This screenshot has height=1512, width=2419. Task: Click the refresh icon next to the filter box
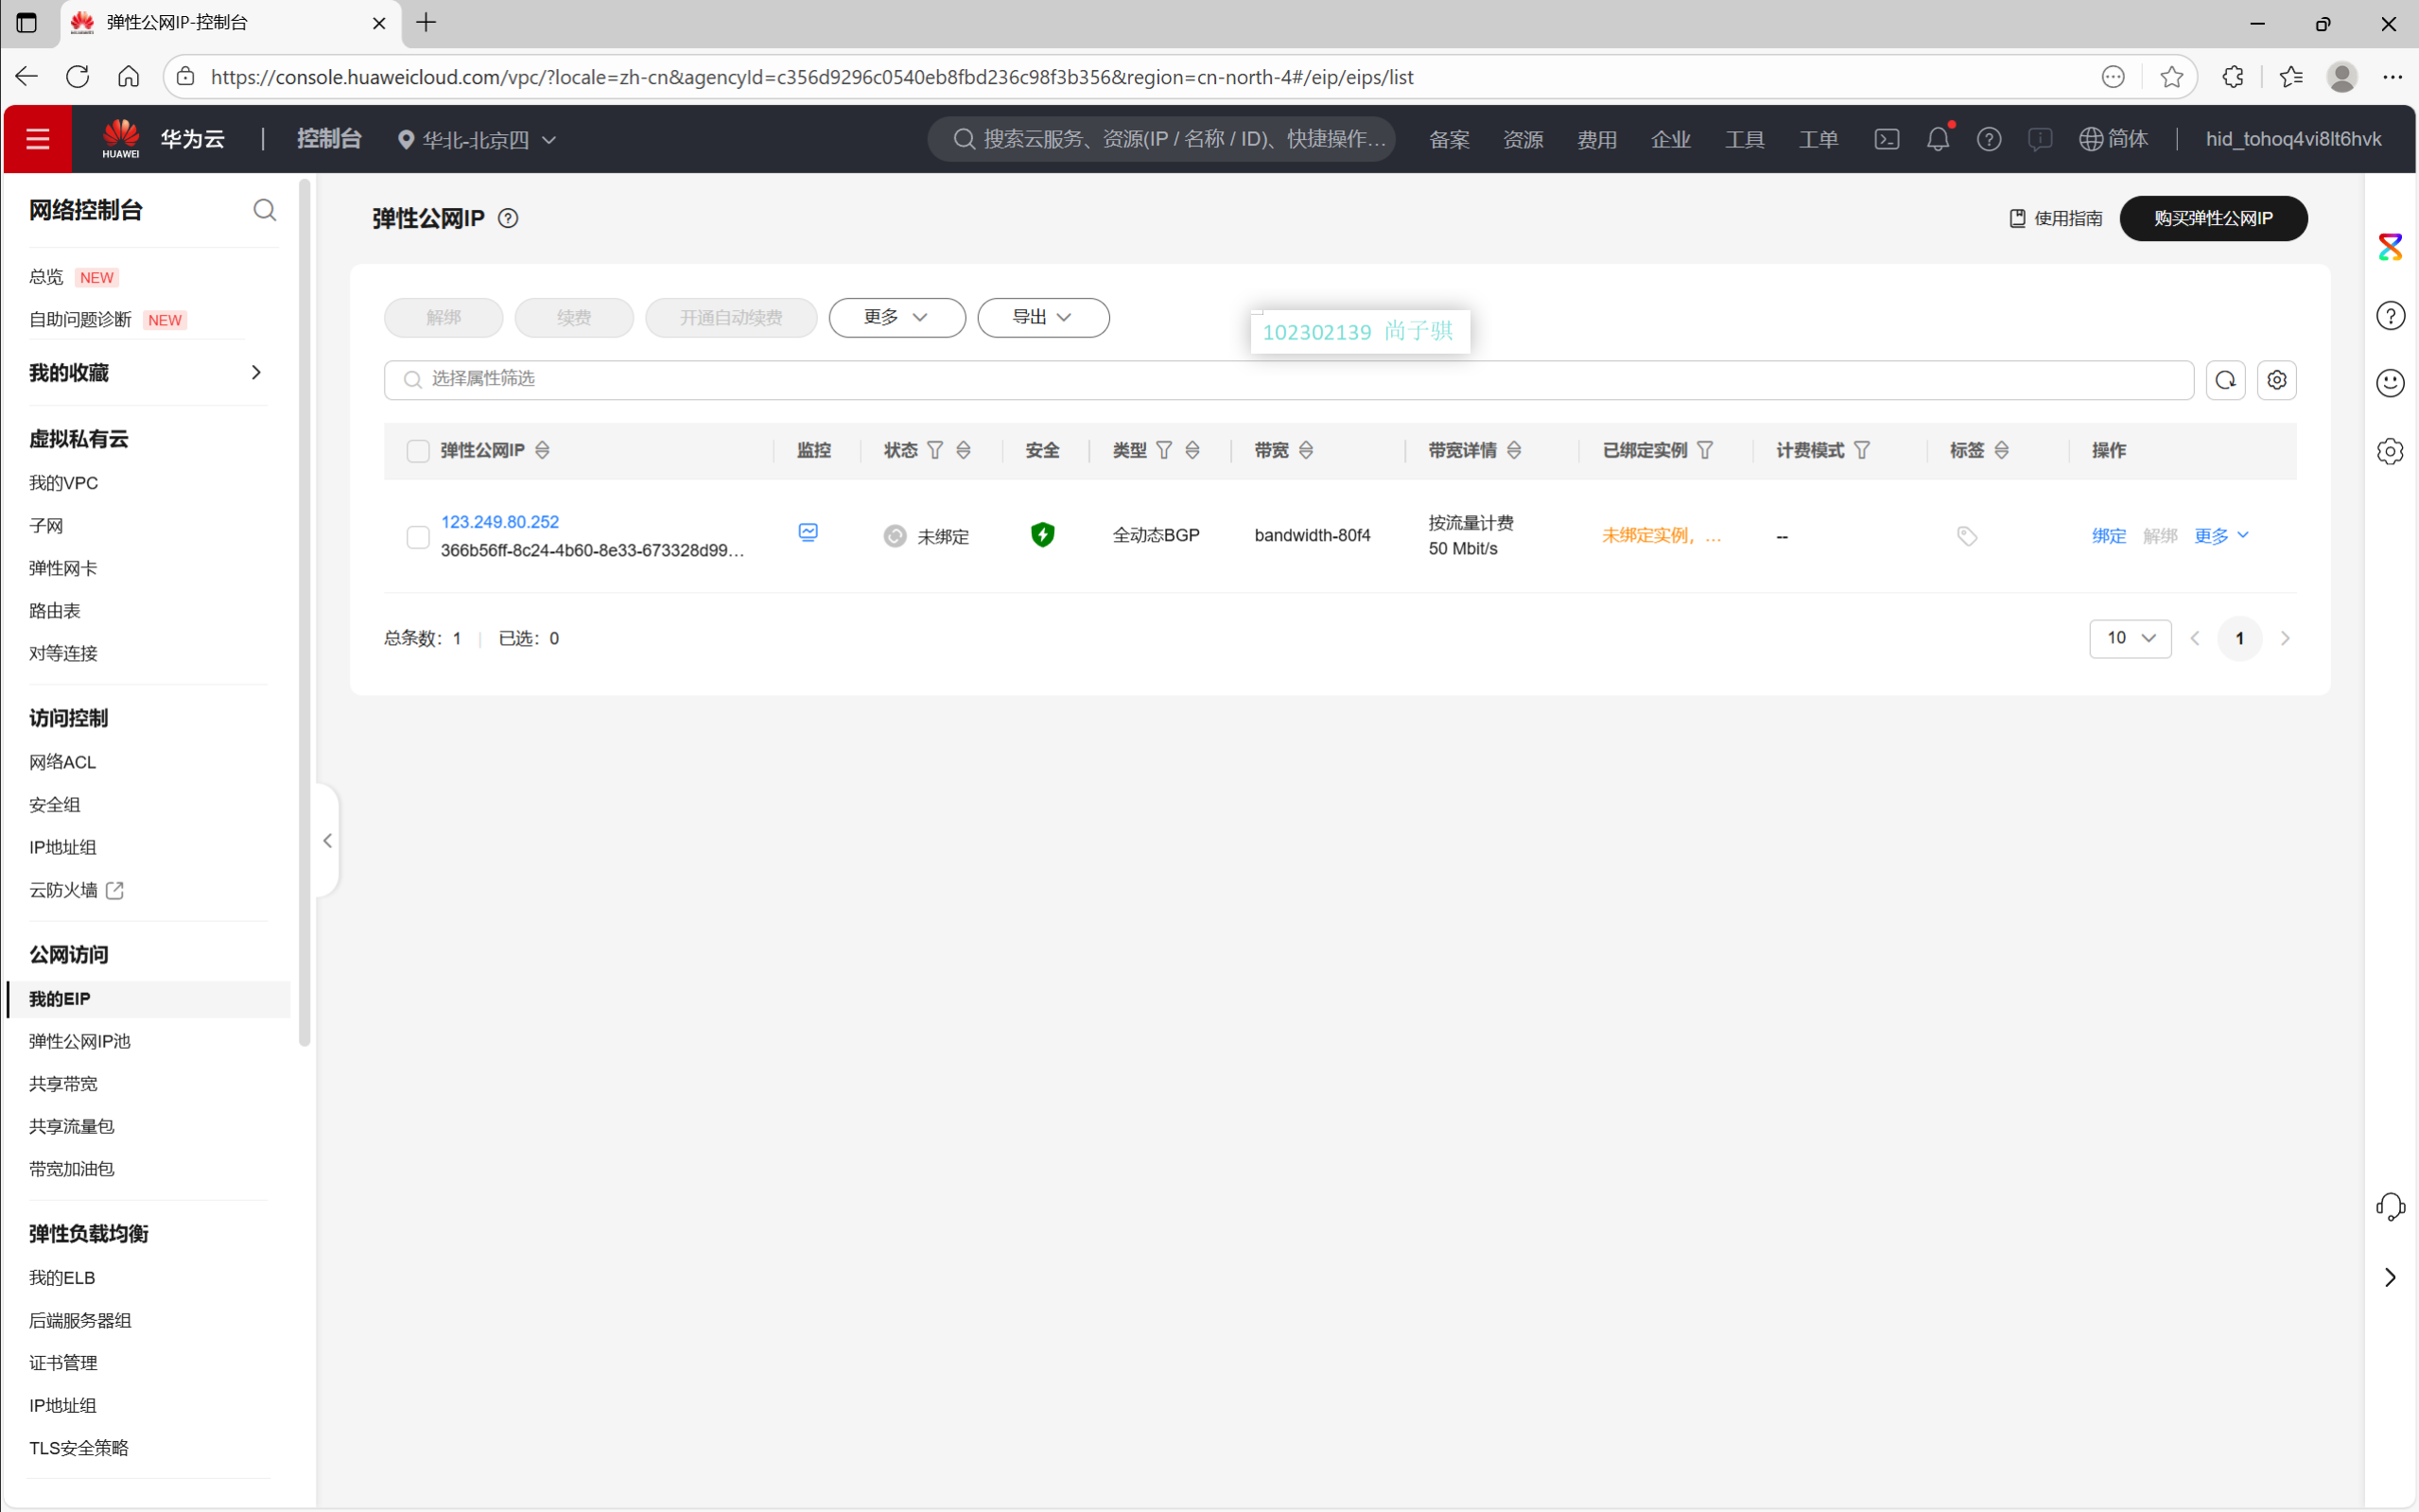(x=2225, y=380)
